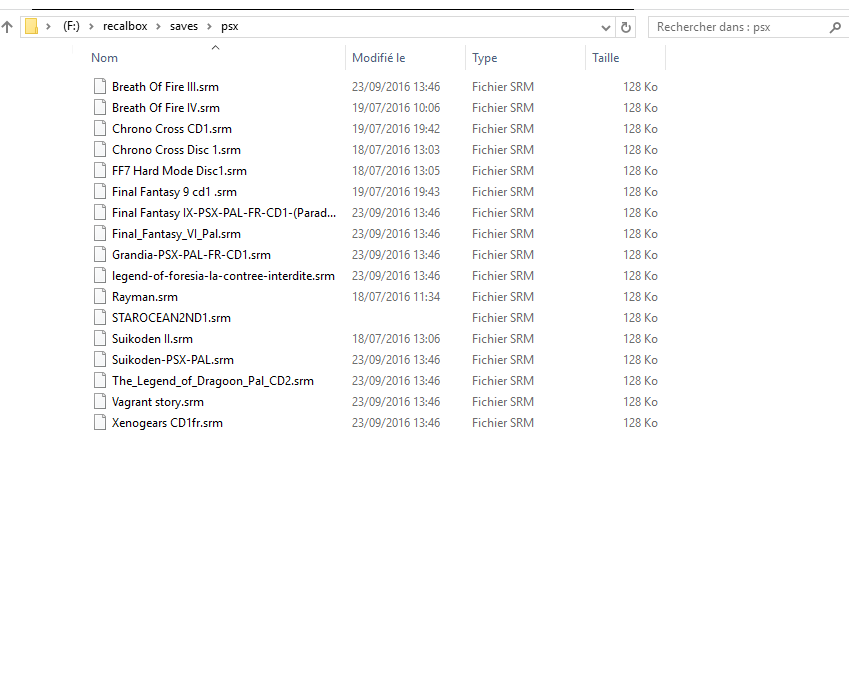Click 128 Ko size of Xenogears CD1fr.srm
Image resolution: width=849 pixels, height=678 pixels.
pos(640,423)
